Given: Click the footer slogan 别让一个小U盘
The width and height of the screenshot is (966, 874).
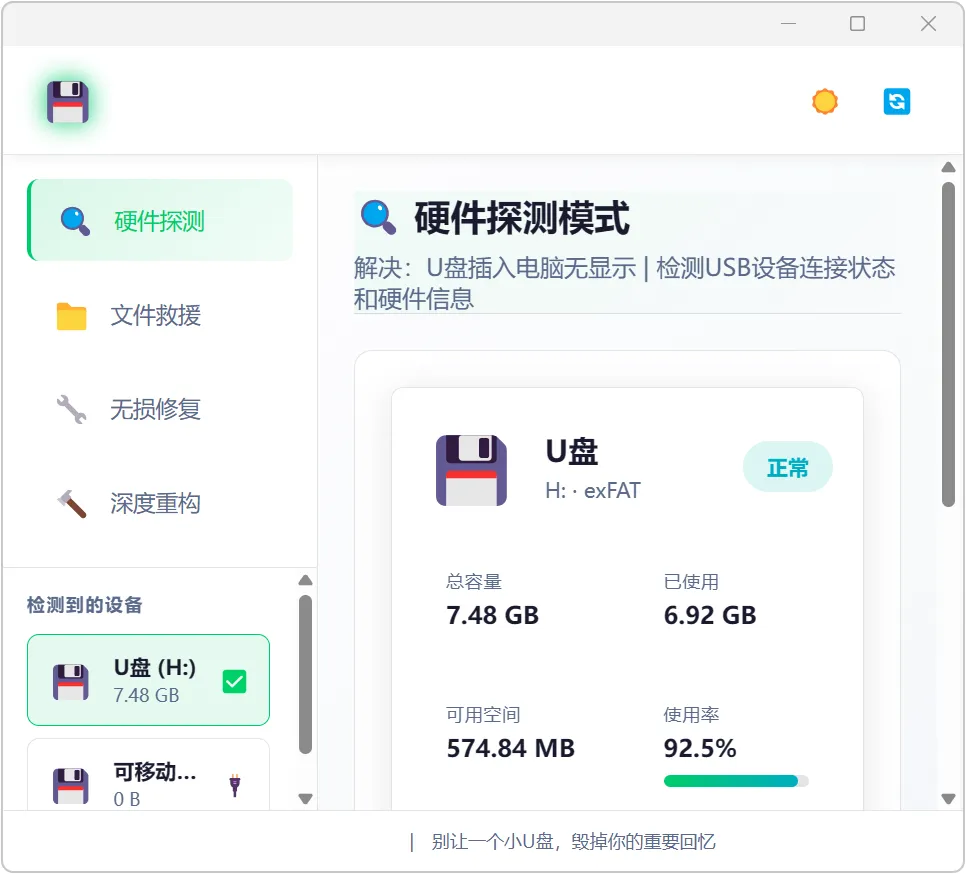Looking at the screenshot, I should [x=573, y=841].
